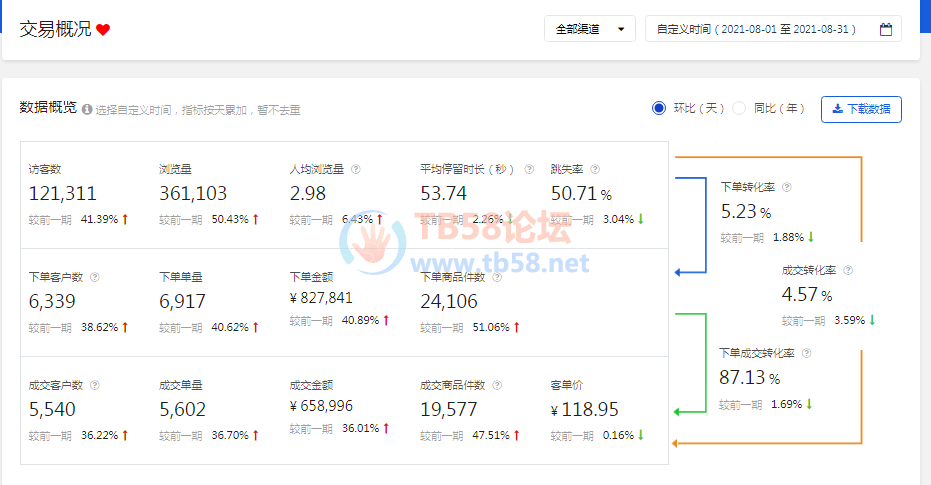Click the info icon beside 数据概览
Viewport: 931px width, 485px height.
click(87, 110)
